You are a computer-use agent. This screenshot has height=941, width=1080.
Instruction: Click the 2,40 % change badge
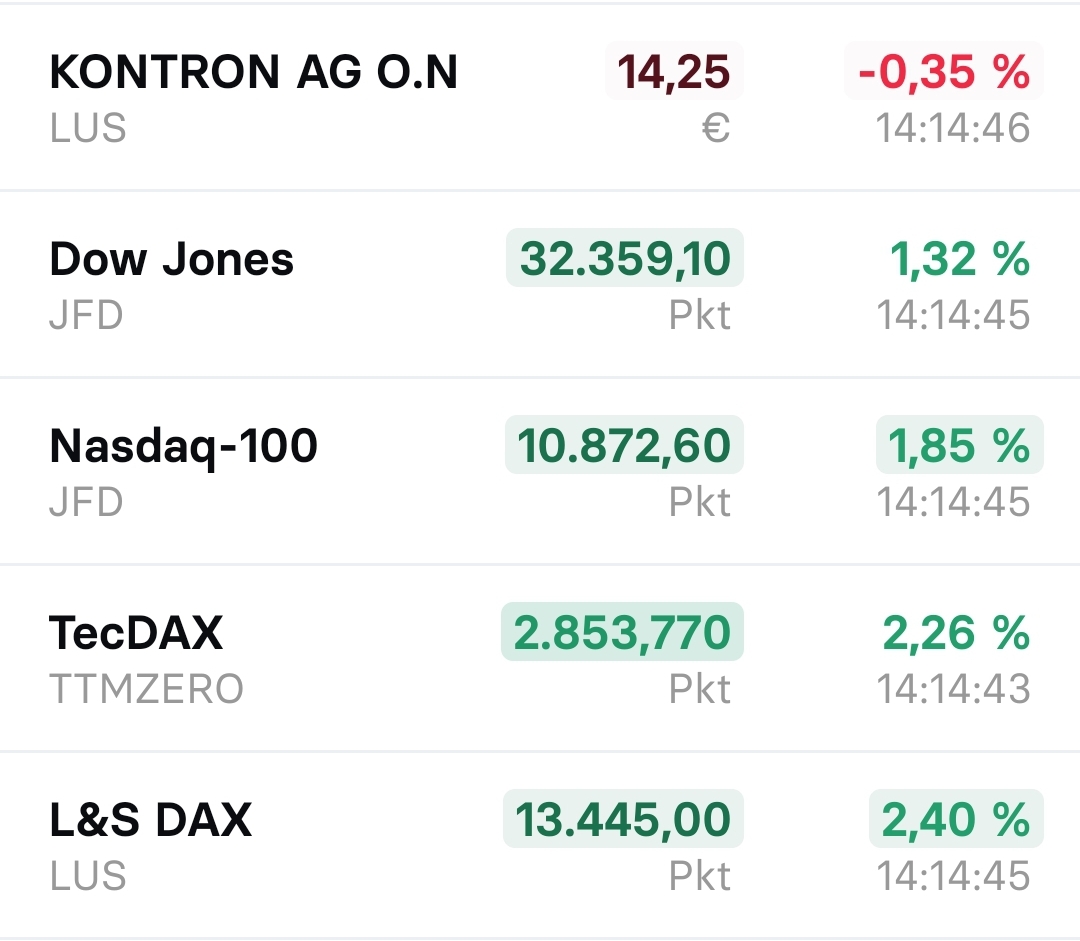[955, 820]
